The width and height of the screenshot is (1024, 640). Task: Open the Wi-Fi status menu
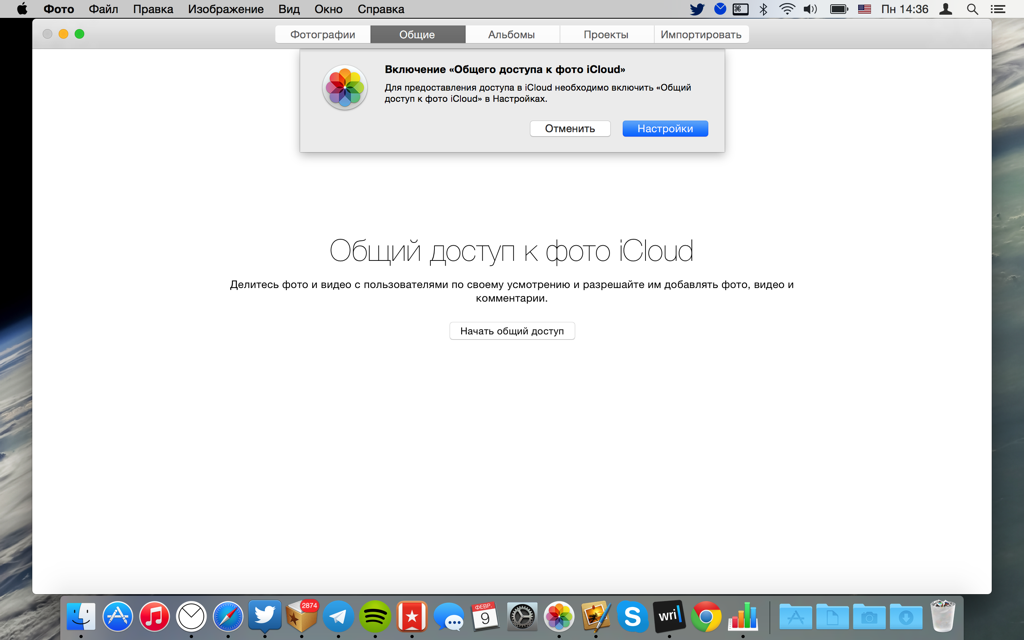click(x=787, y=9)
